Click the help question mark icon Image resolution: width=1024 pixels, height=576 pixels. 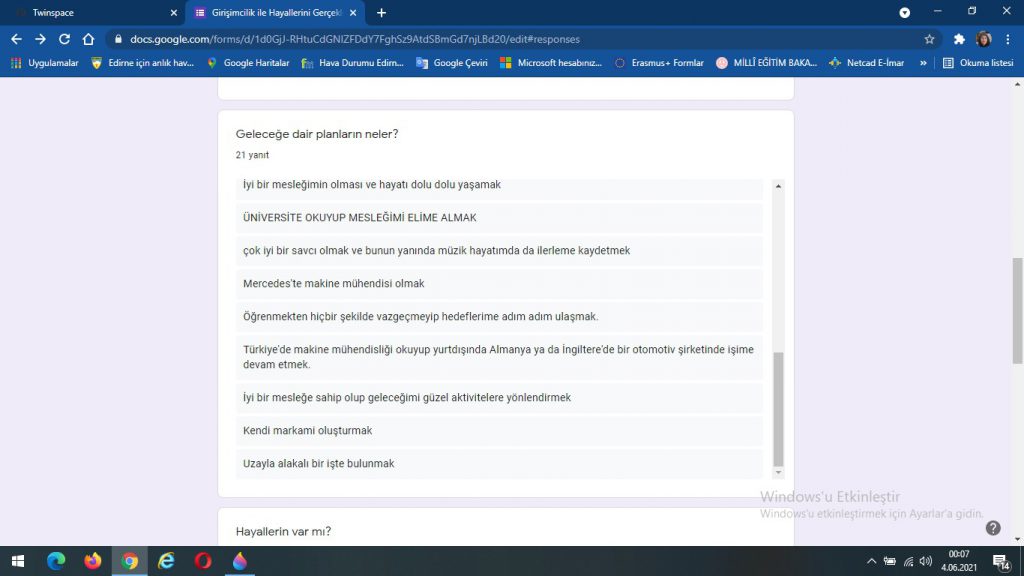pyautogui.click(x=991, y=527)
